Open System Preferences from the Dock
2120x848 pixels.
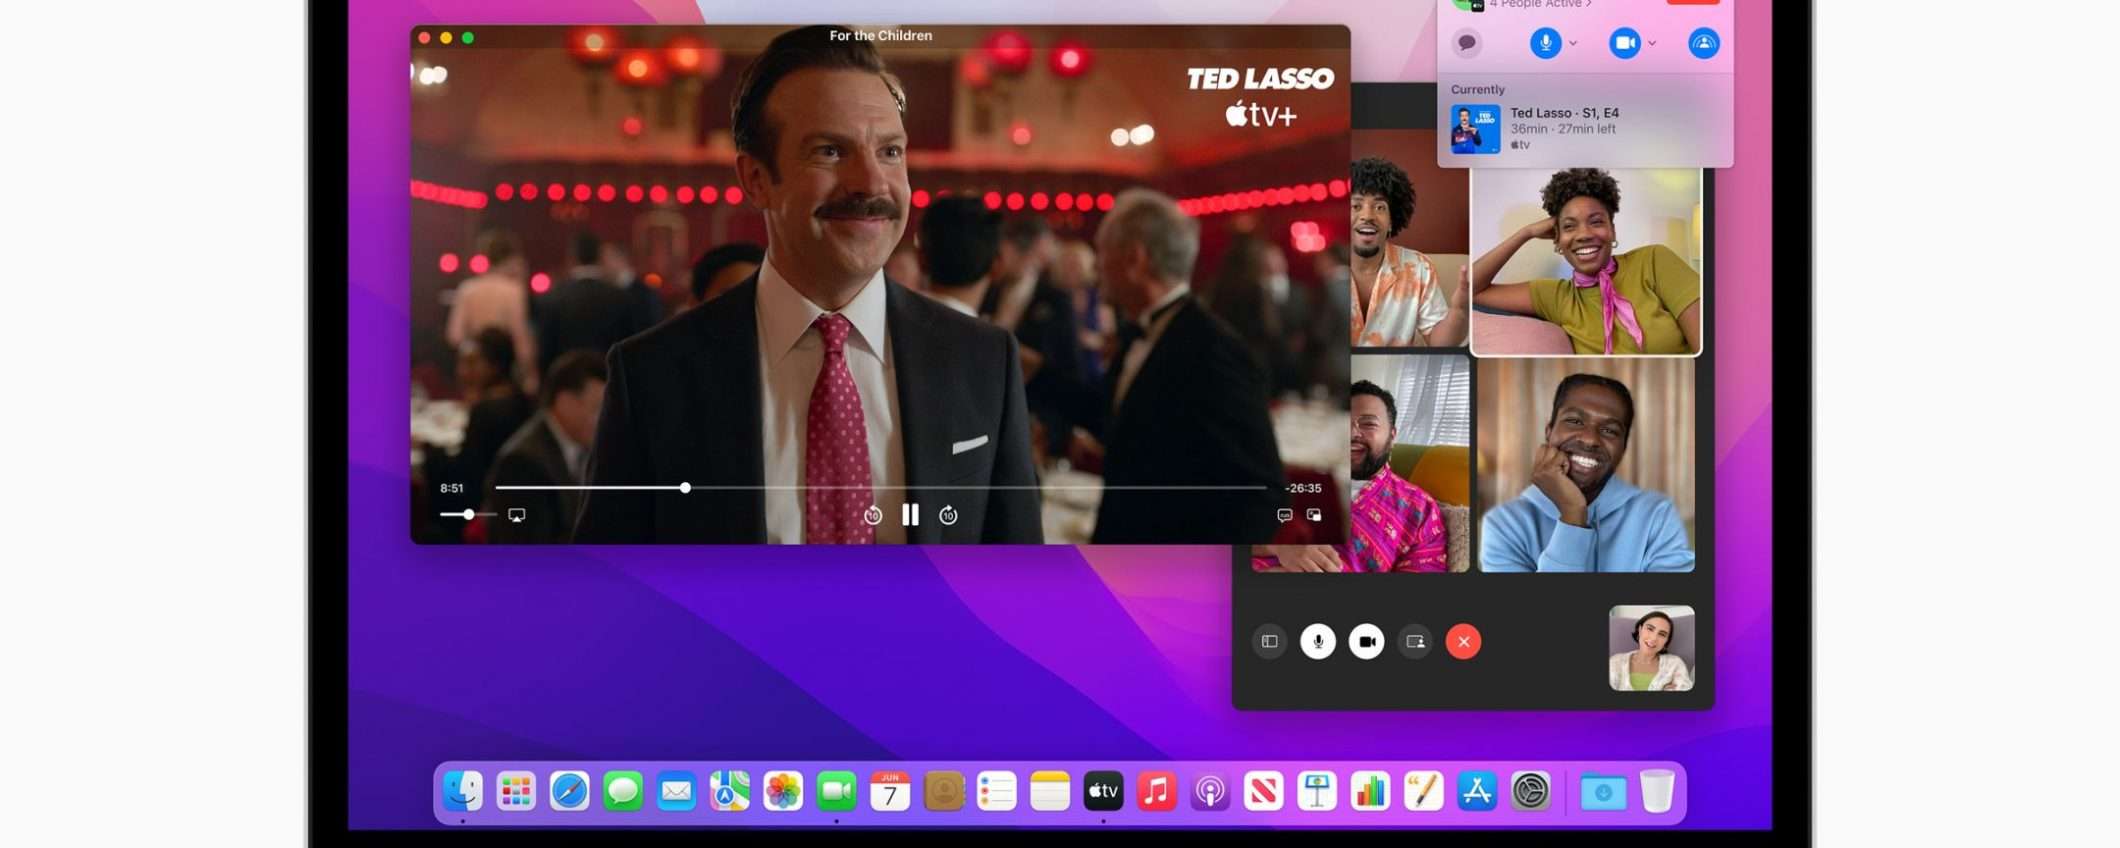pos(1531,792)
